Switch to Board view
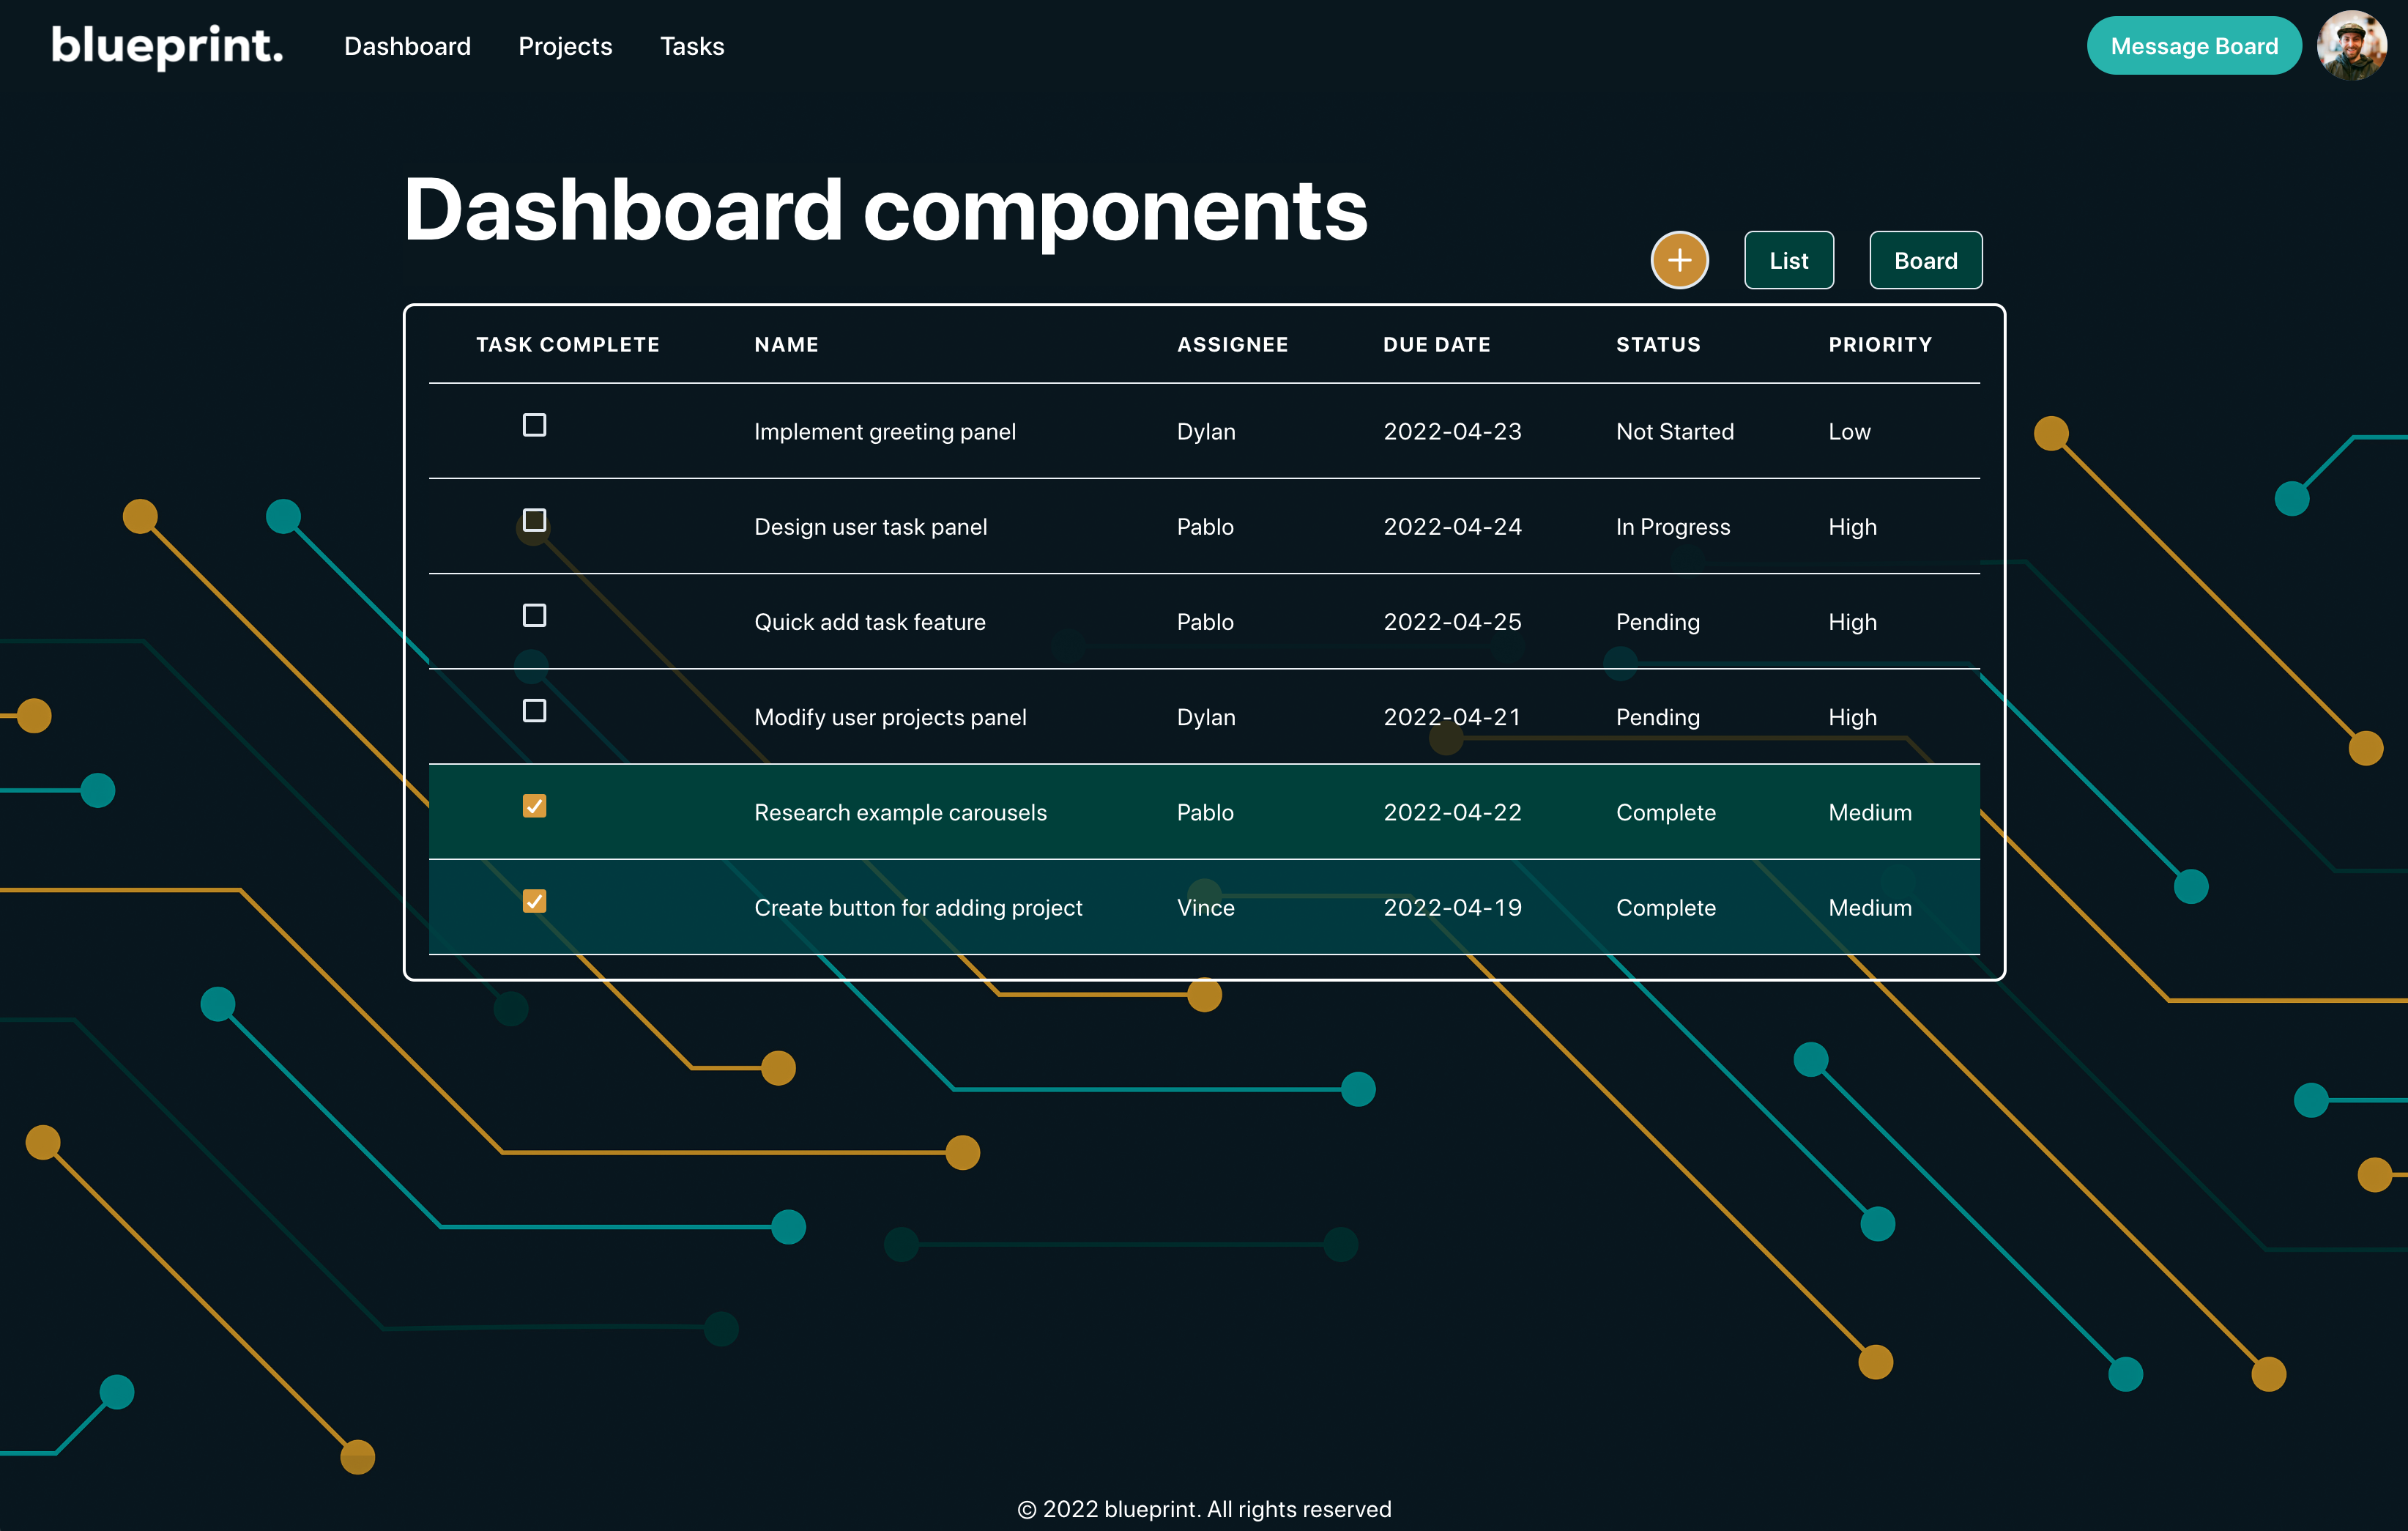The image size is (2408, 1531). coord(1925,260)
